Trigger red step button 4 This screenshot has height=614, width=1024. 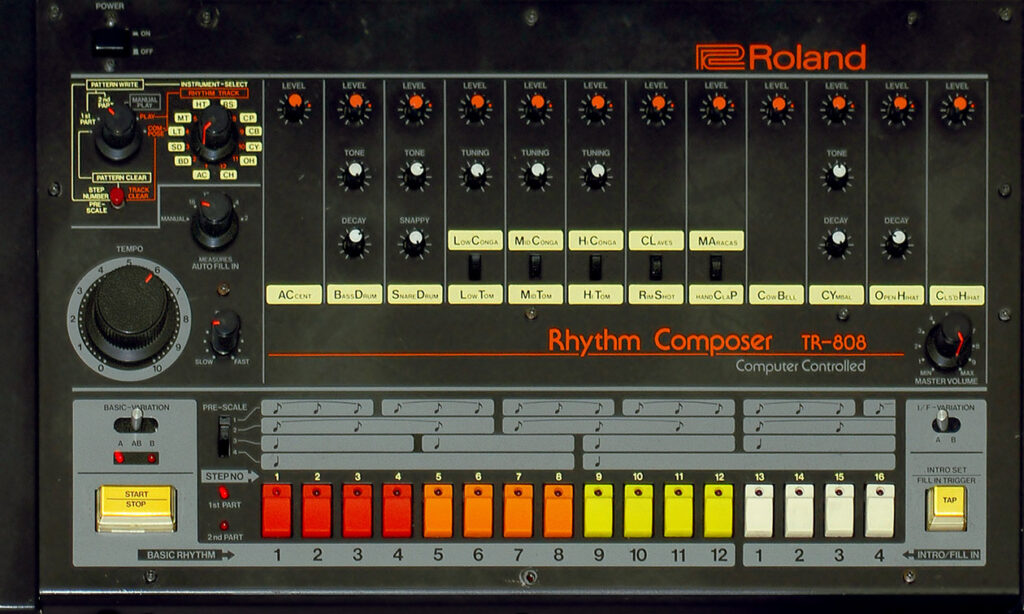397,511
